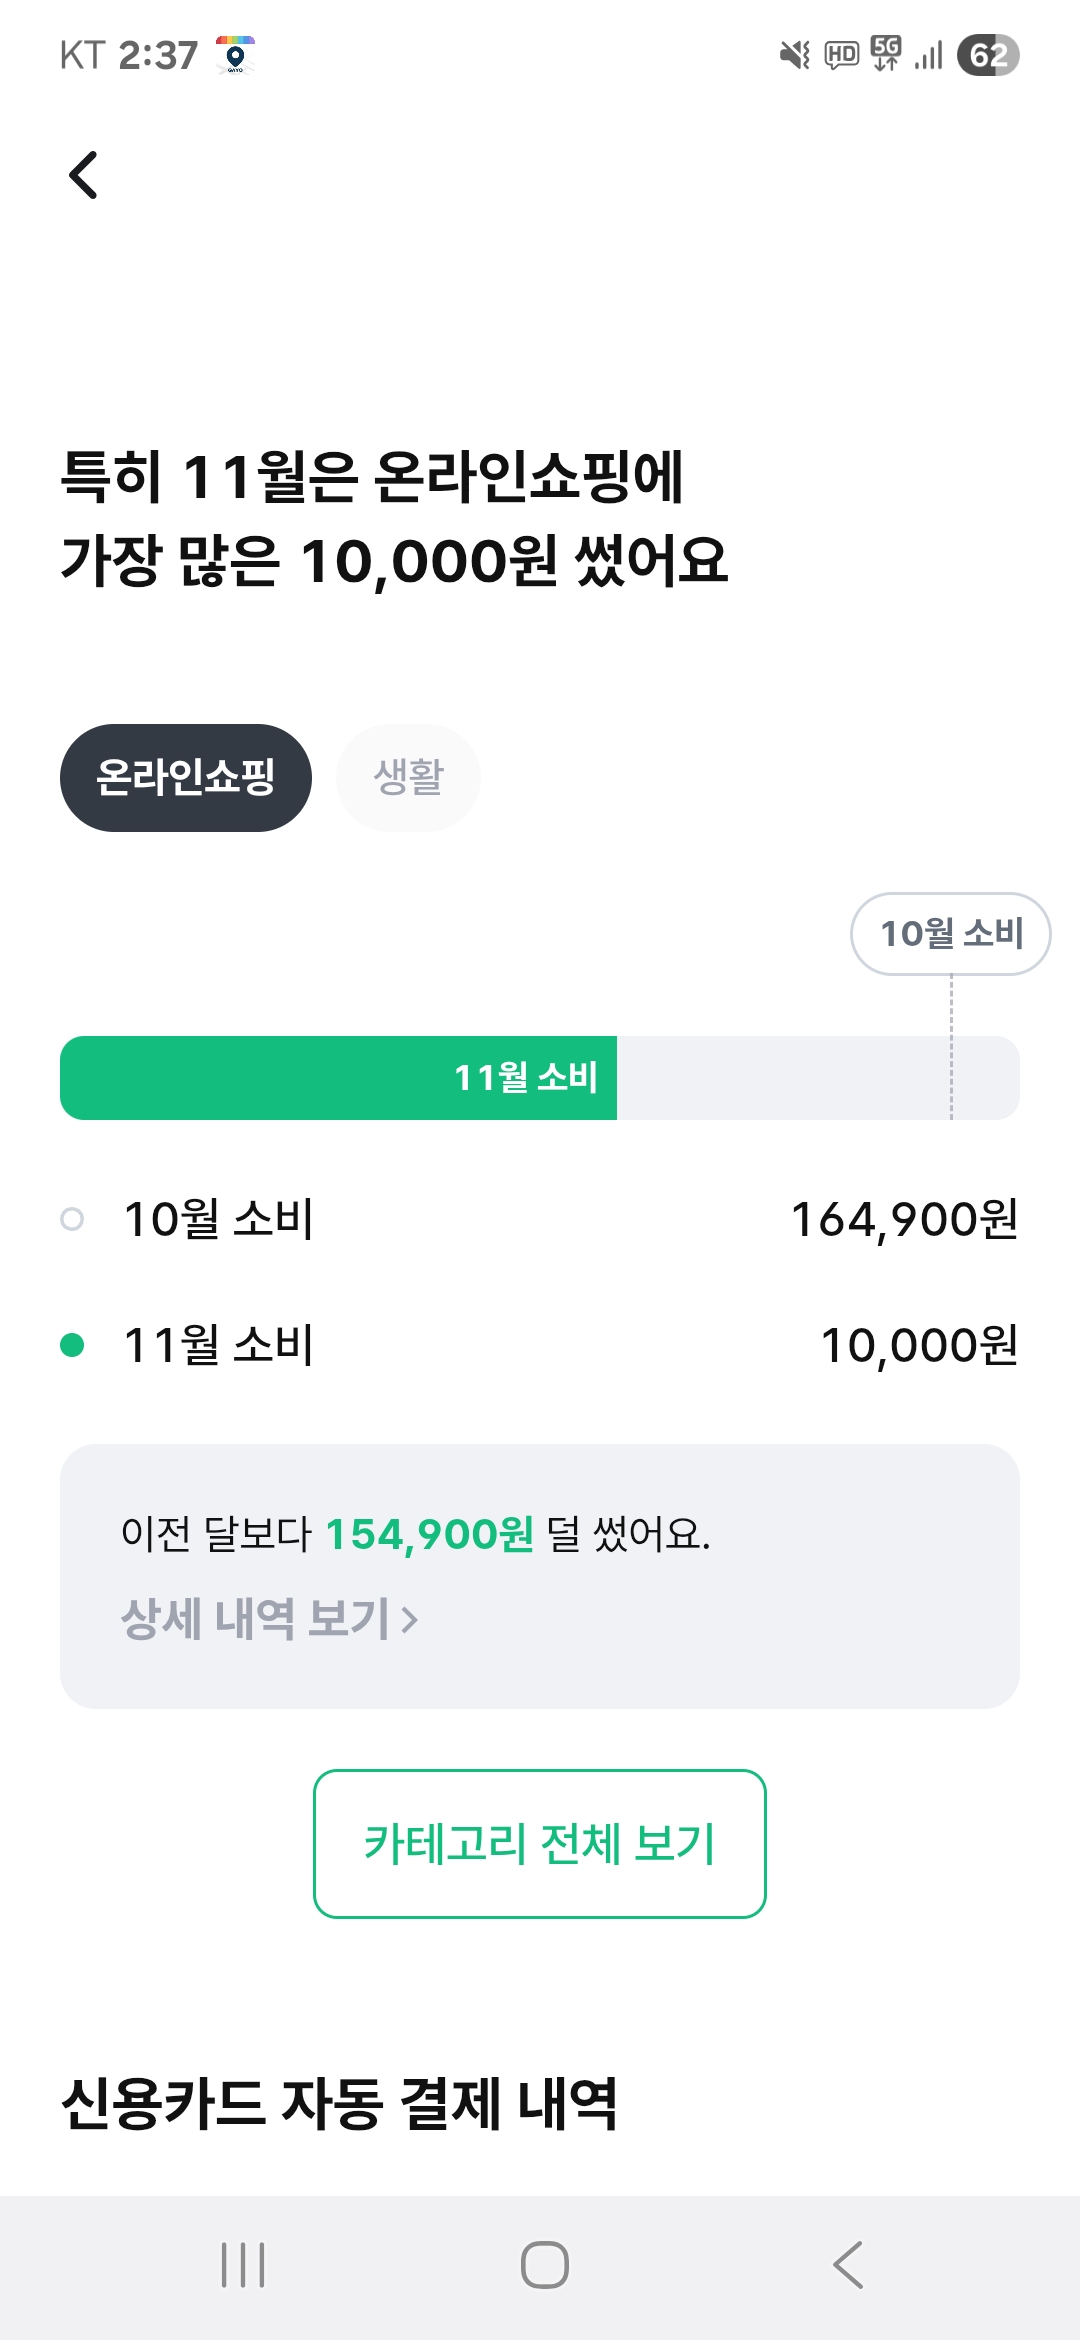This screenshot has height=2340, width=1080.
Task: Tap the 5G network status icon
Action: (x=886, y=53)
